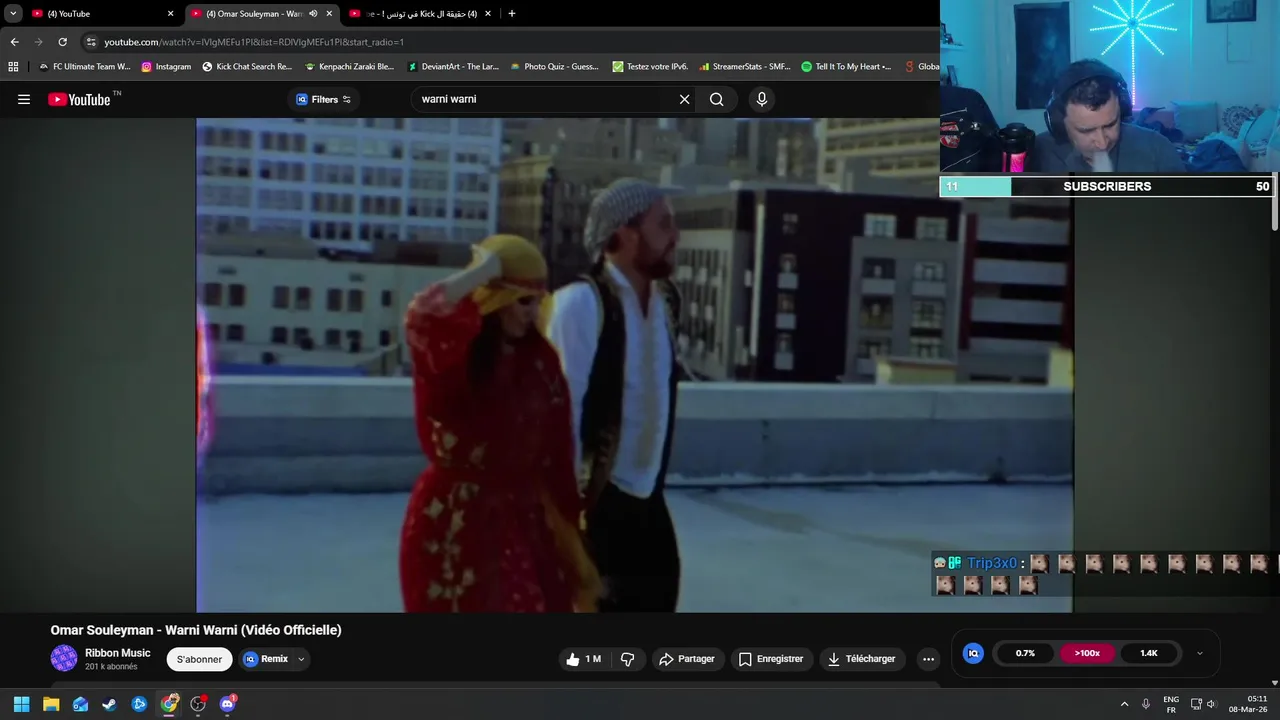The width and height of the screenshot is (1280, 720).
Task: Open the Filters toggle button
Action: coord(323,99)
